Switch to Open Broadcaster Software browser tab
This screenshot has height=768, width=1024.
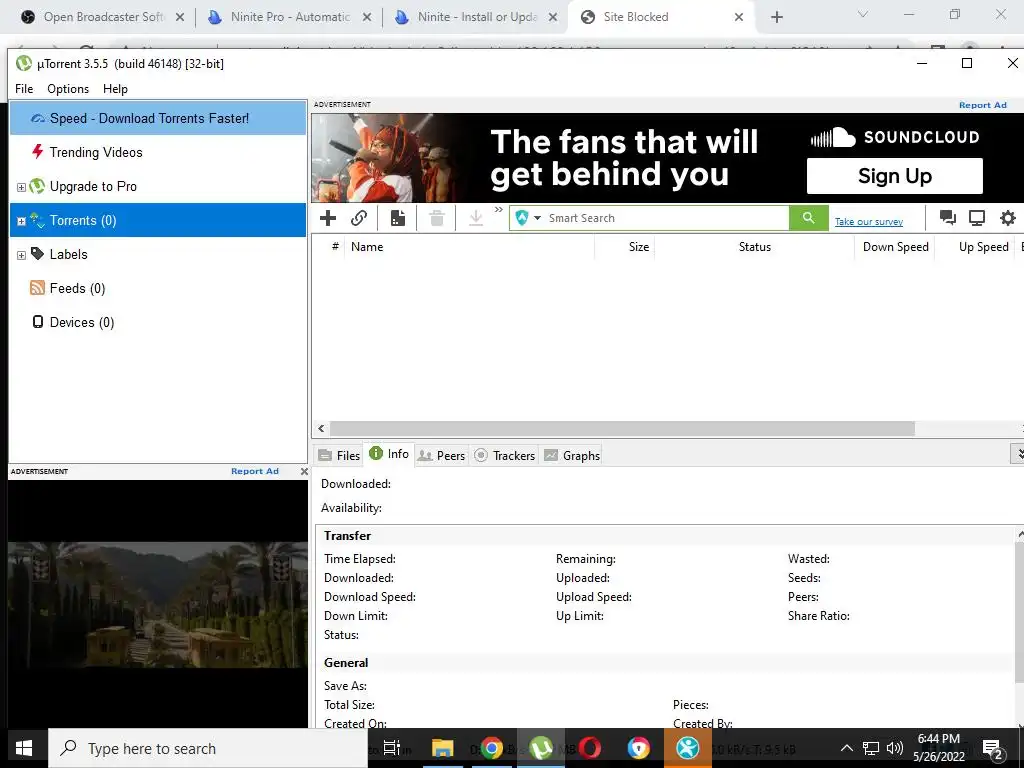103,17
